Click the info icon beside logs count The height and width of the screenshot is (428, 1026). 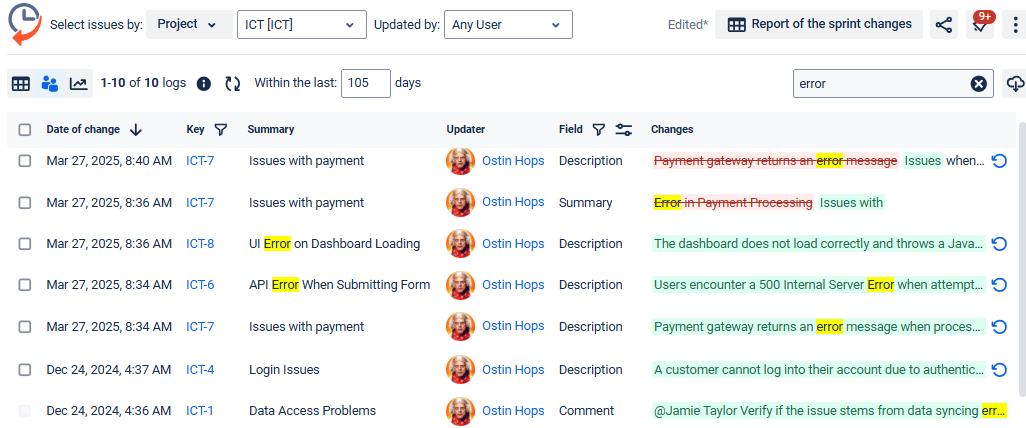coord(203,84)
